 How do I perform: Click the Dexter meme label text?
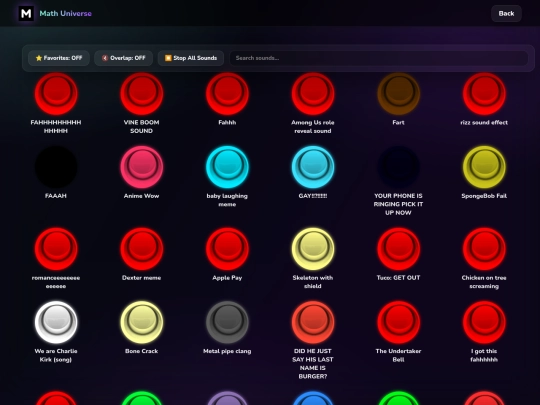click(x=142, y=278)
